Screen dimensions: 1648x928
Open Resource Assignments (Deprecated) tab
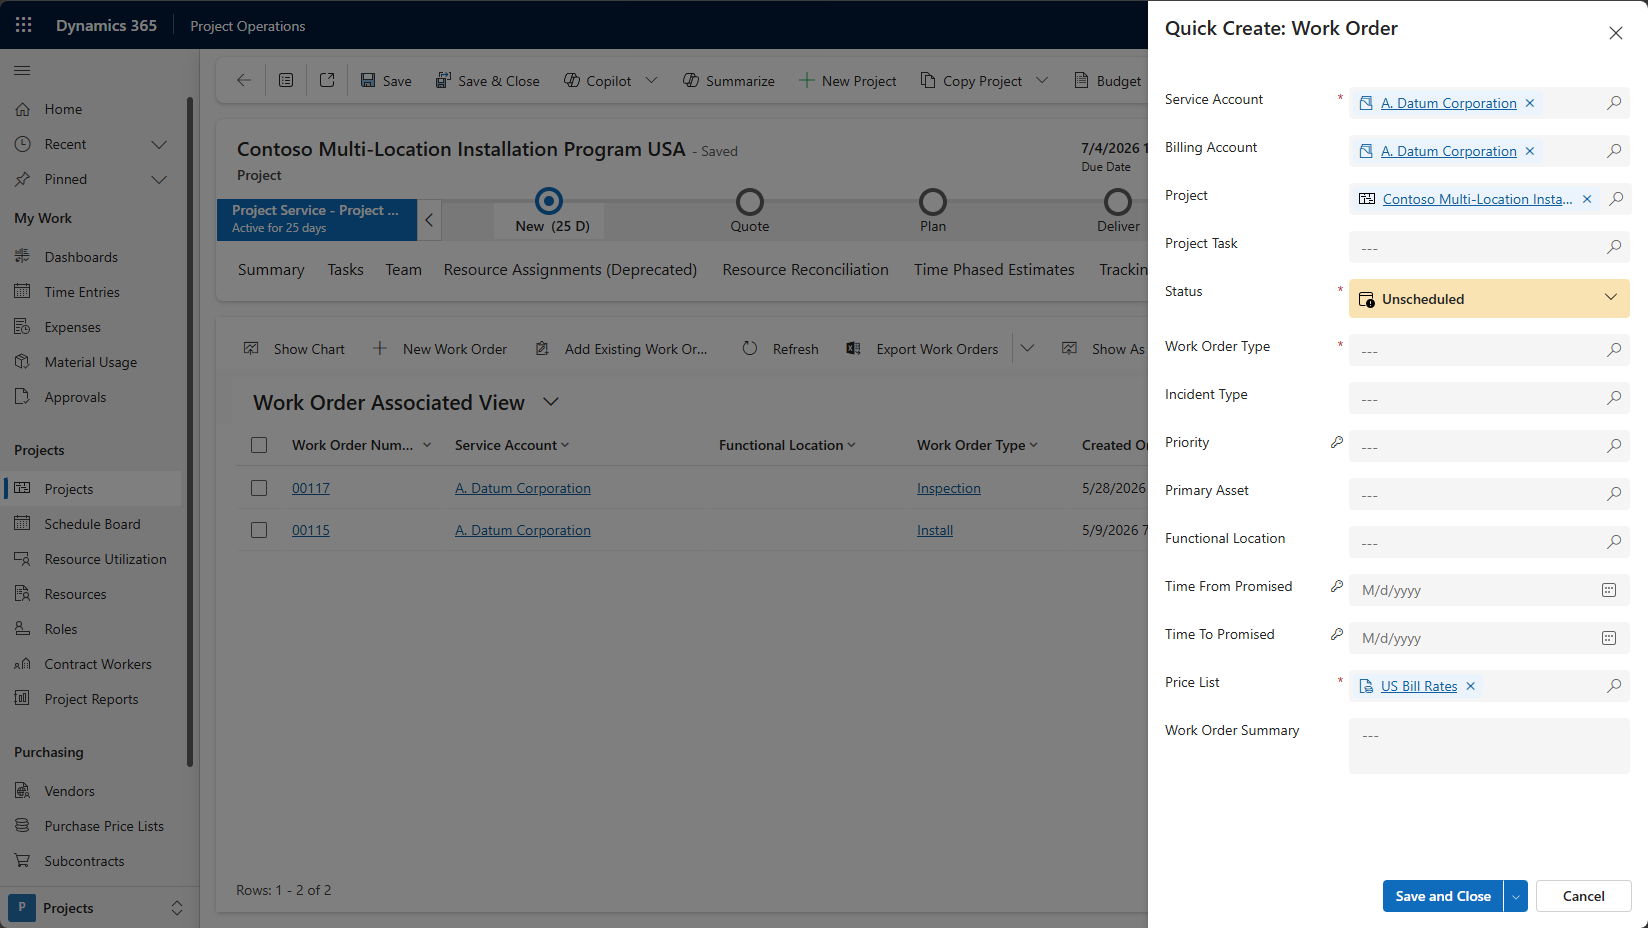570,269
